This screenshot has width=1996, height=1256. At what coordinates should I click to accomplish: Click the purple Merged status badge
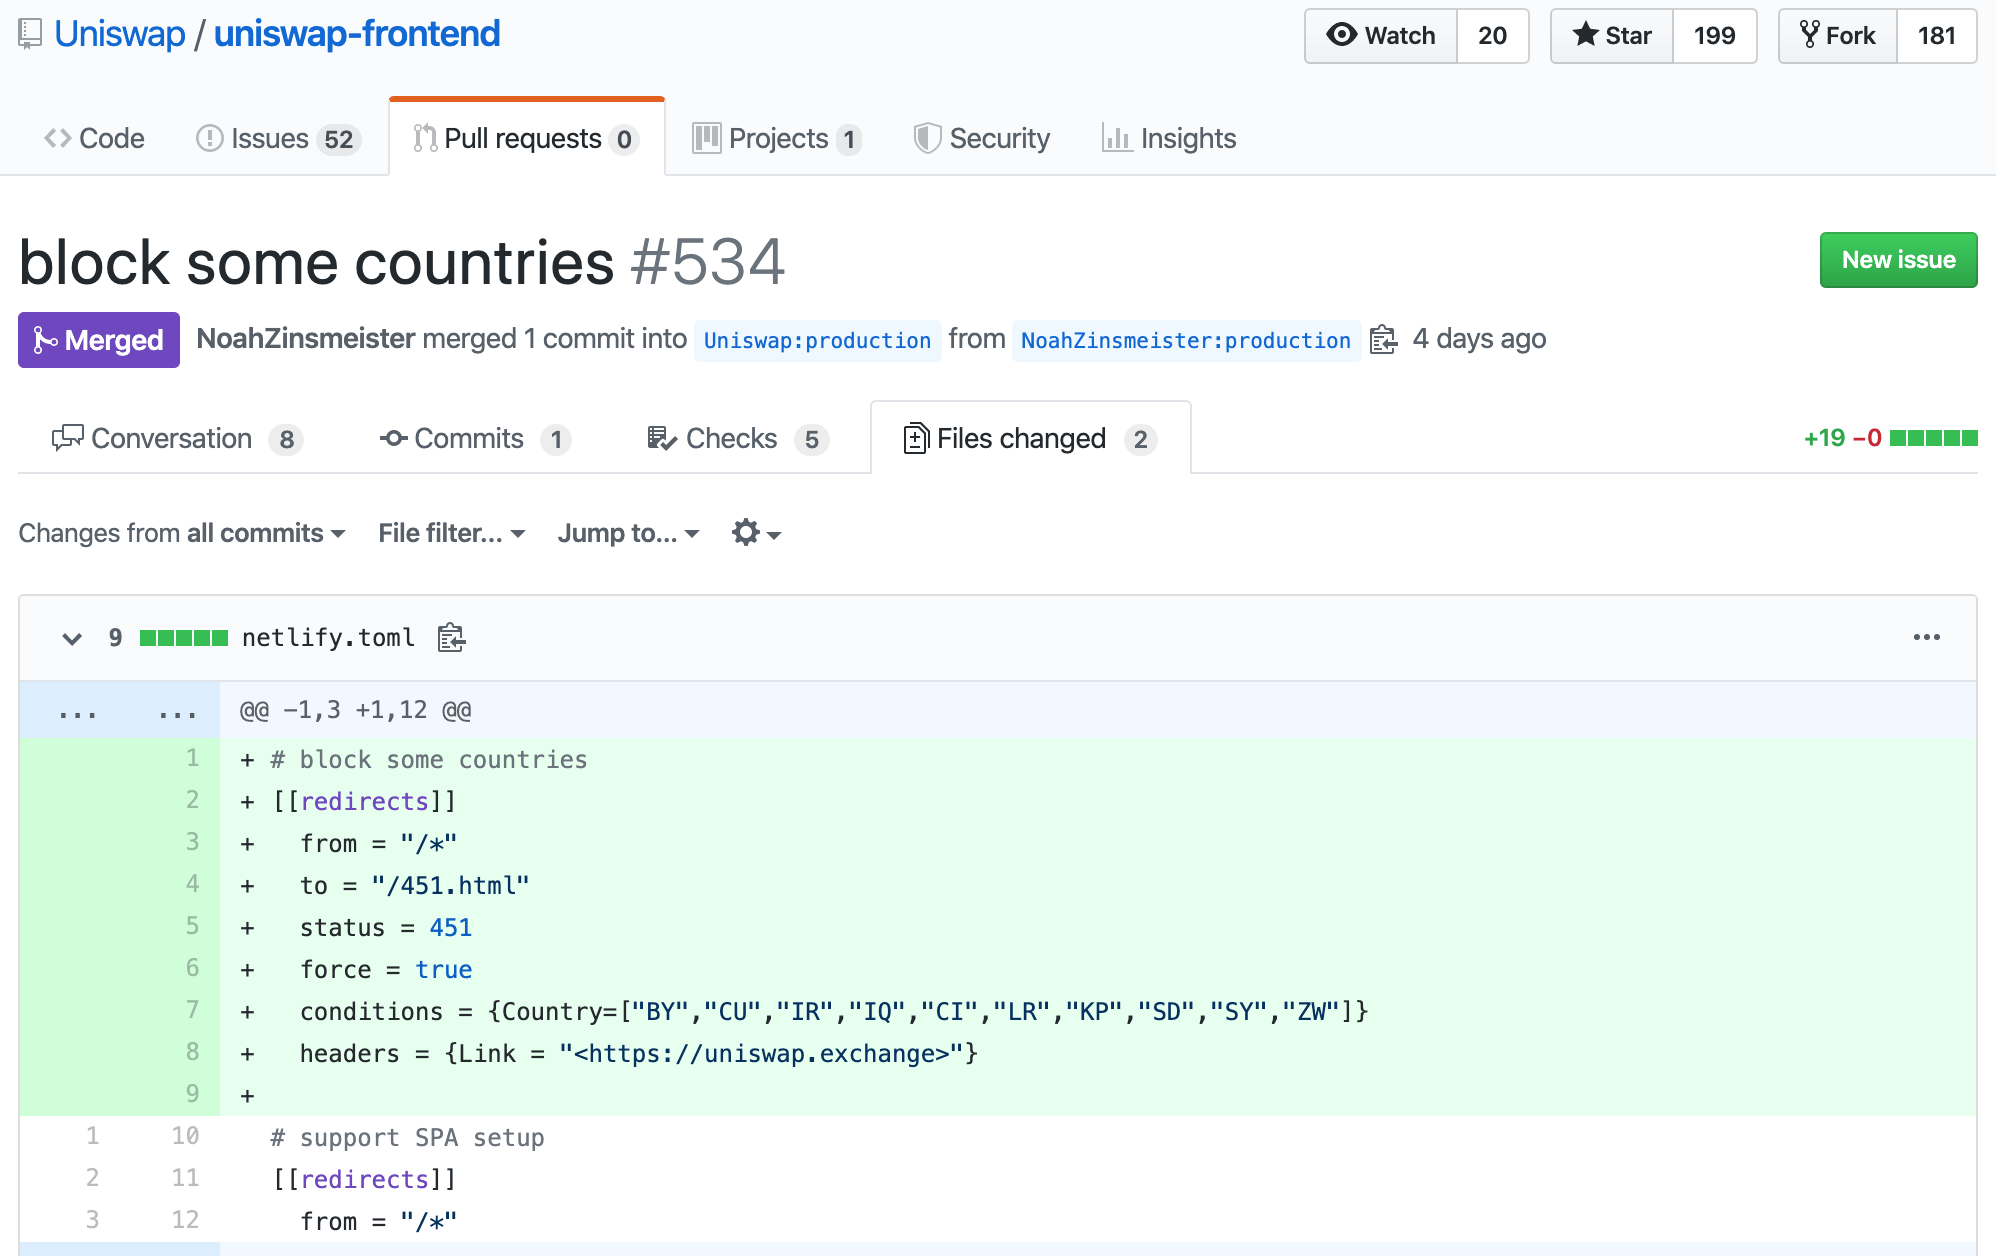[x=99, y=340]
